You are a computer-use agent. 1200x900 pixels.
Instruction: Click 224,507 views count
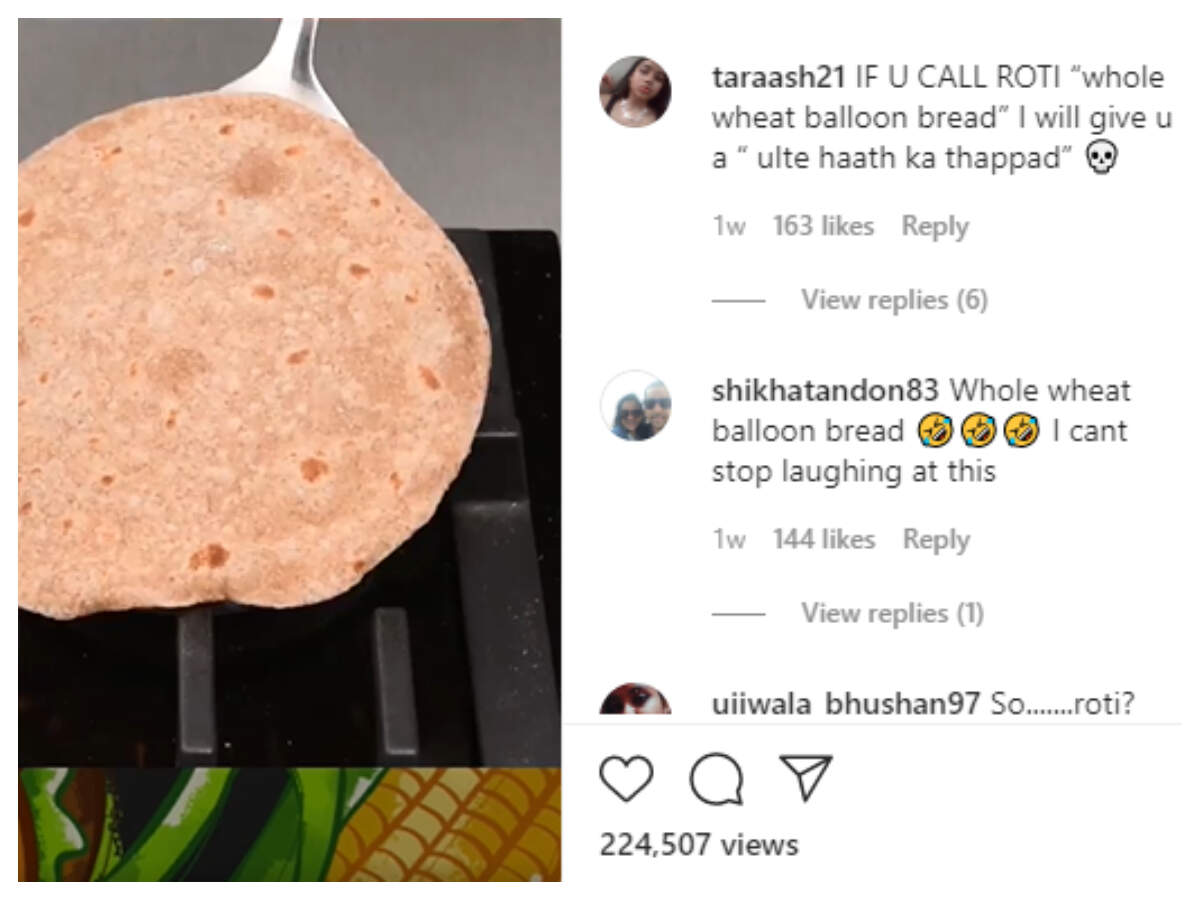[x=699, y=845]
